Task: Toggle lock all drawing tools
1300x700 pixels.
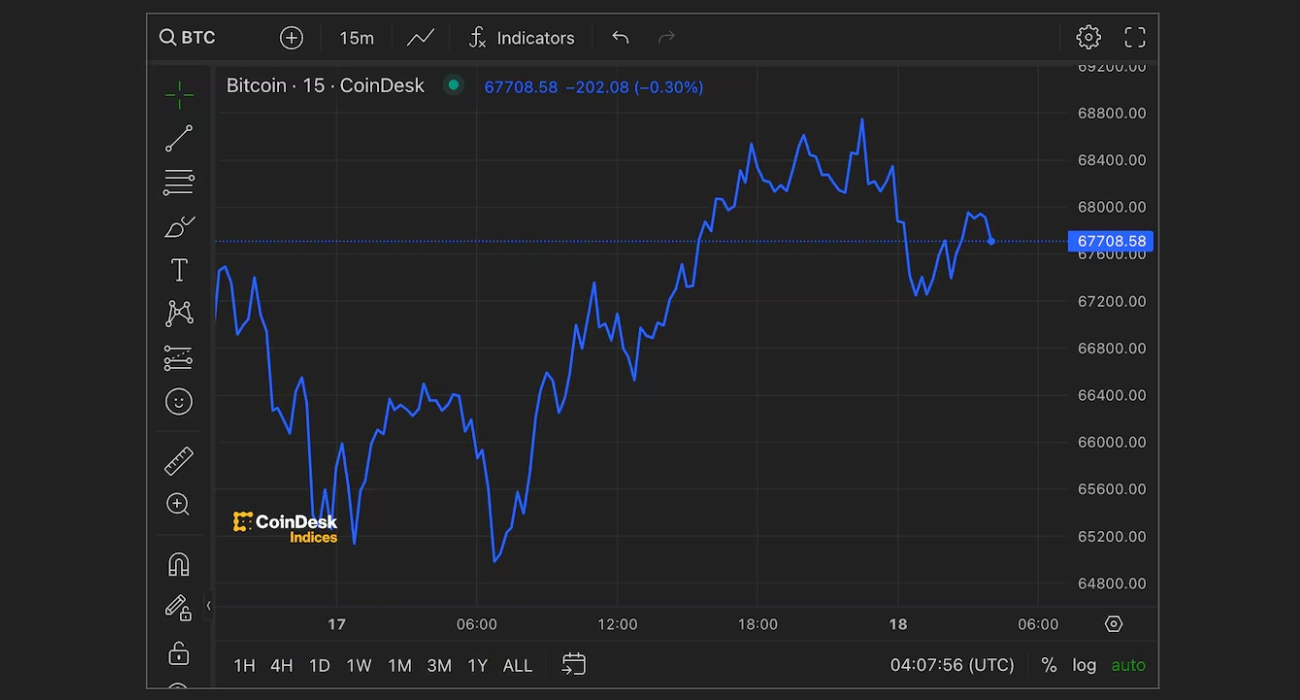Action: pyautogui.click(x=179, y=653)
